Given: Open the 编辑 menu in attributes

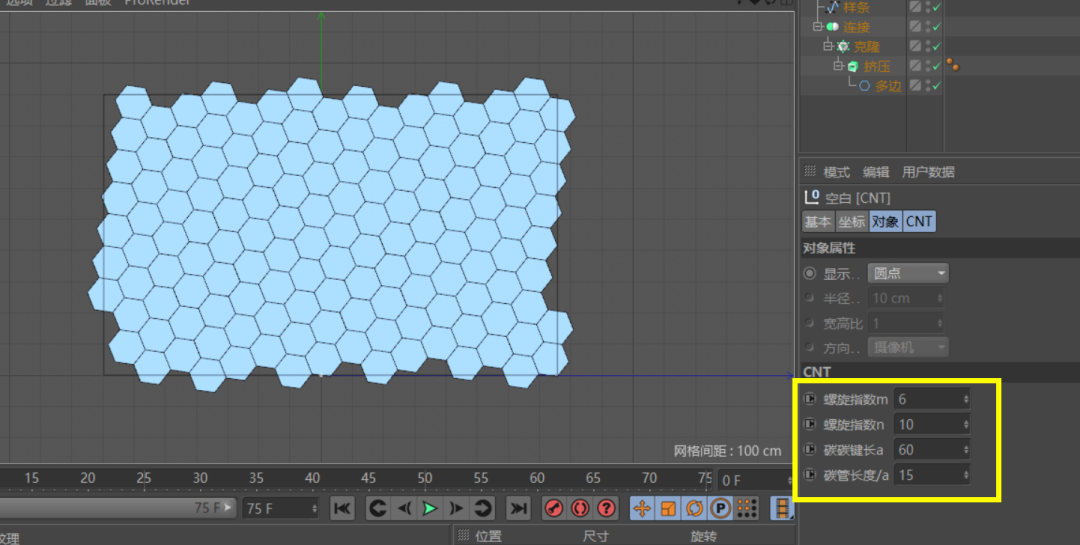Looking at the screenshot, I should pos(876,172).
